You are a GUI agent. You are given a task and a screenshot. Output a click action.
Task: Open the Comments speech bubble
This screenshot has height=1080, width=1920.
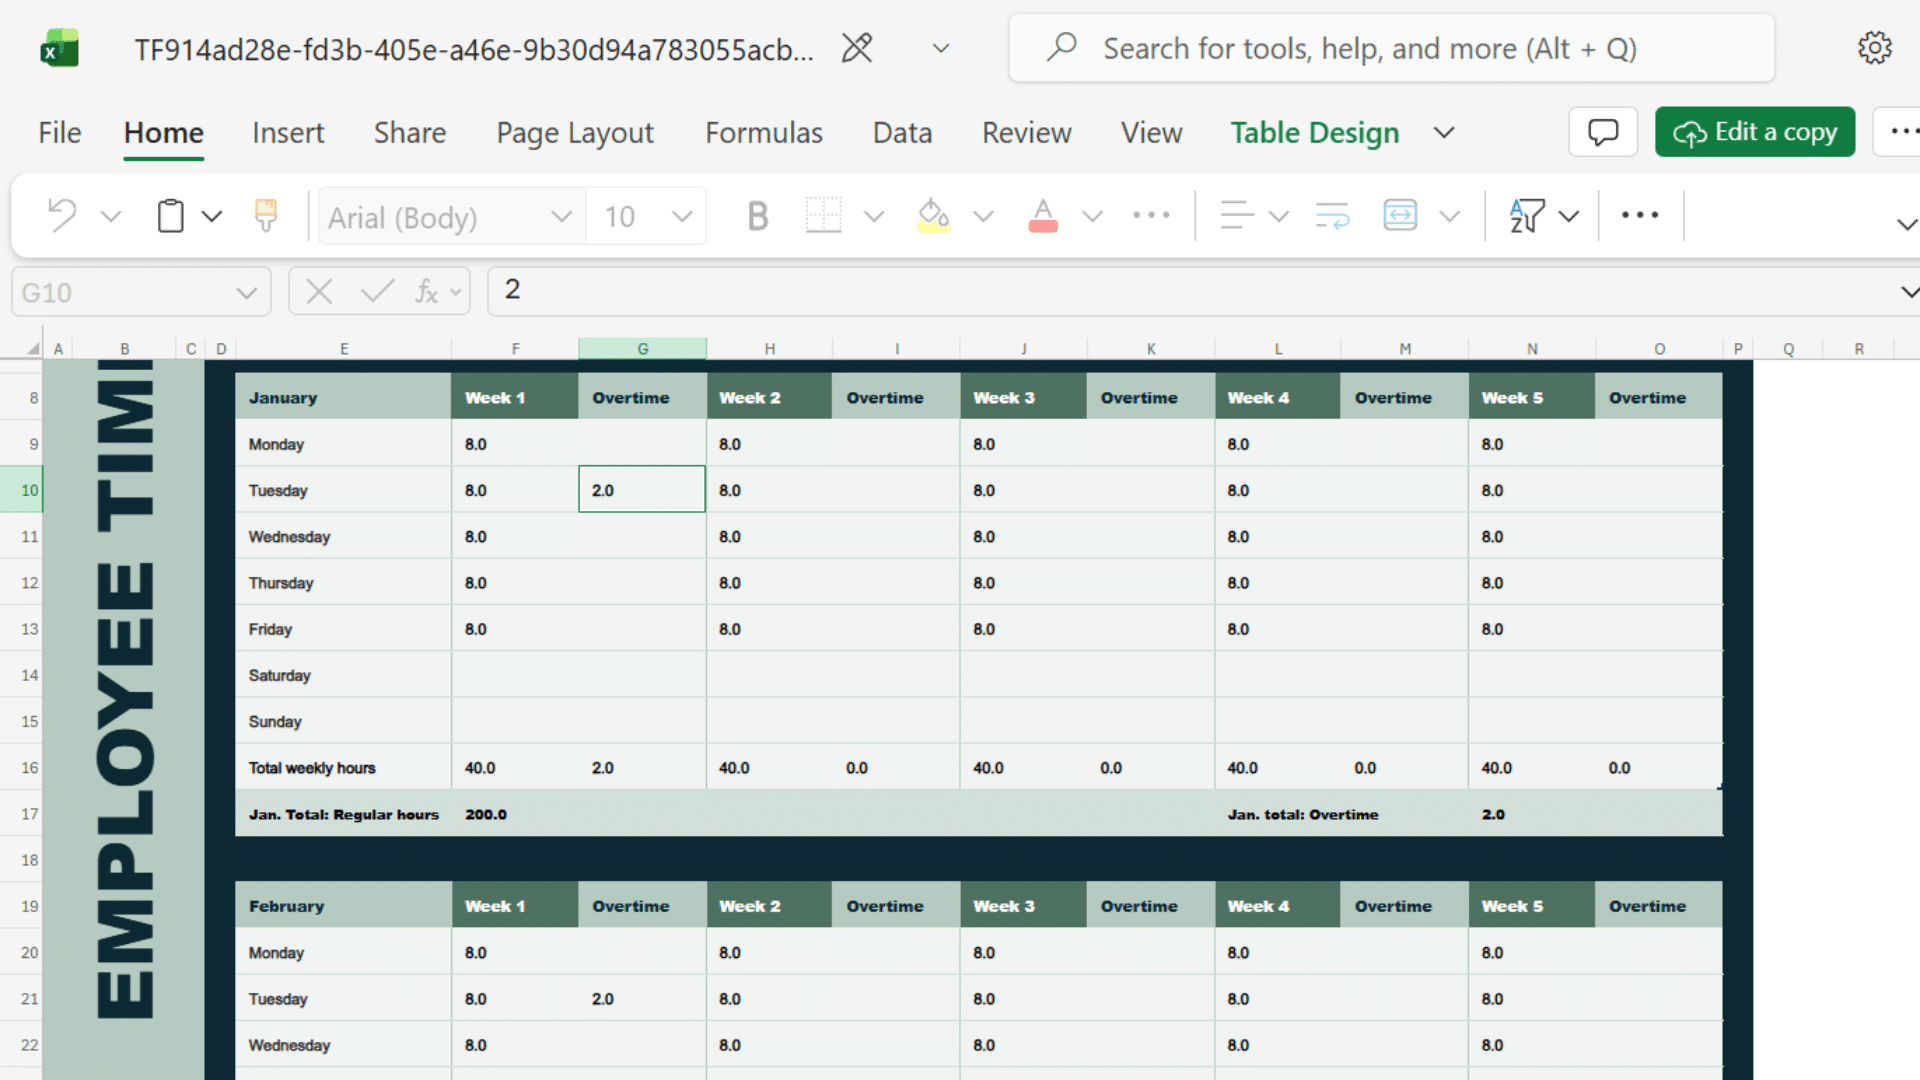coord(1603,132)
